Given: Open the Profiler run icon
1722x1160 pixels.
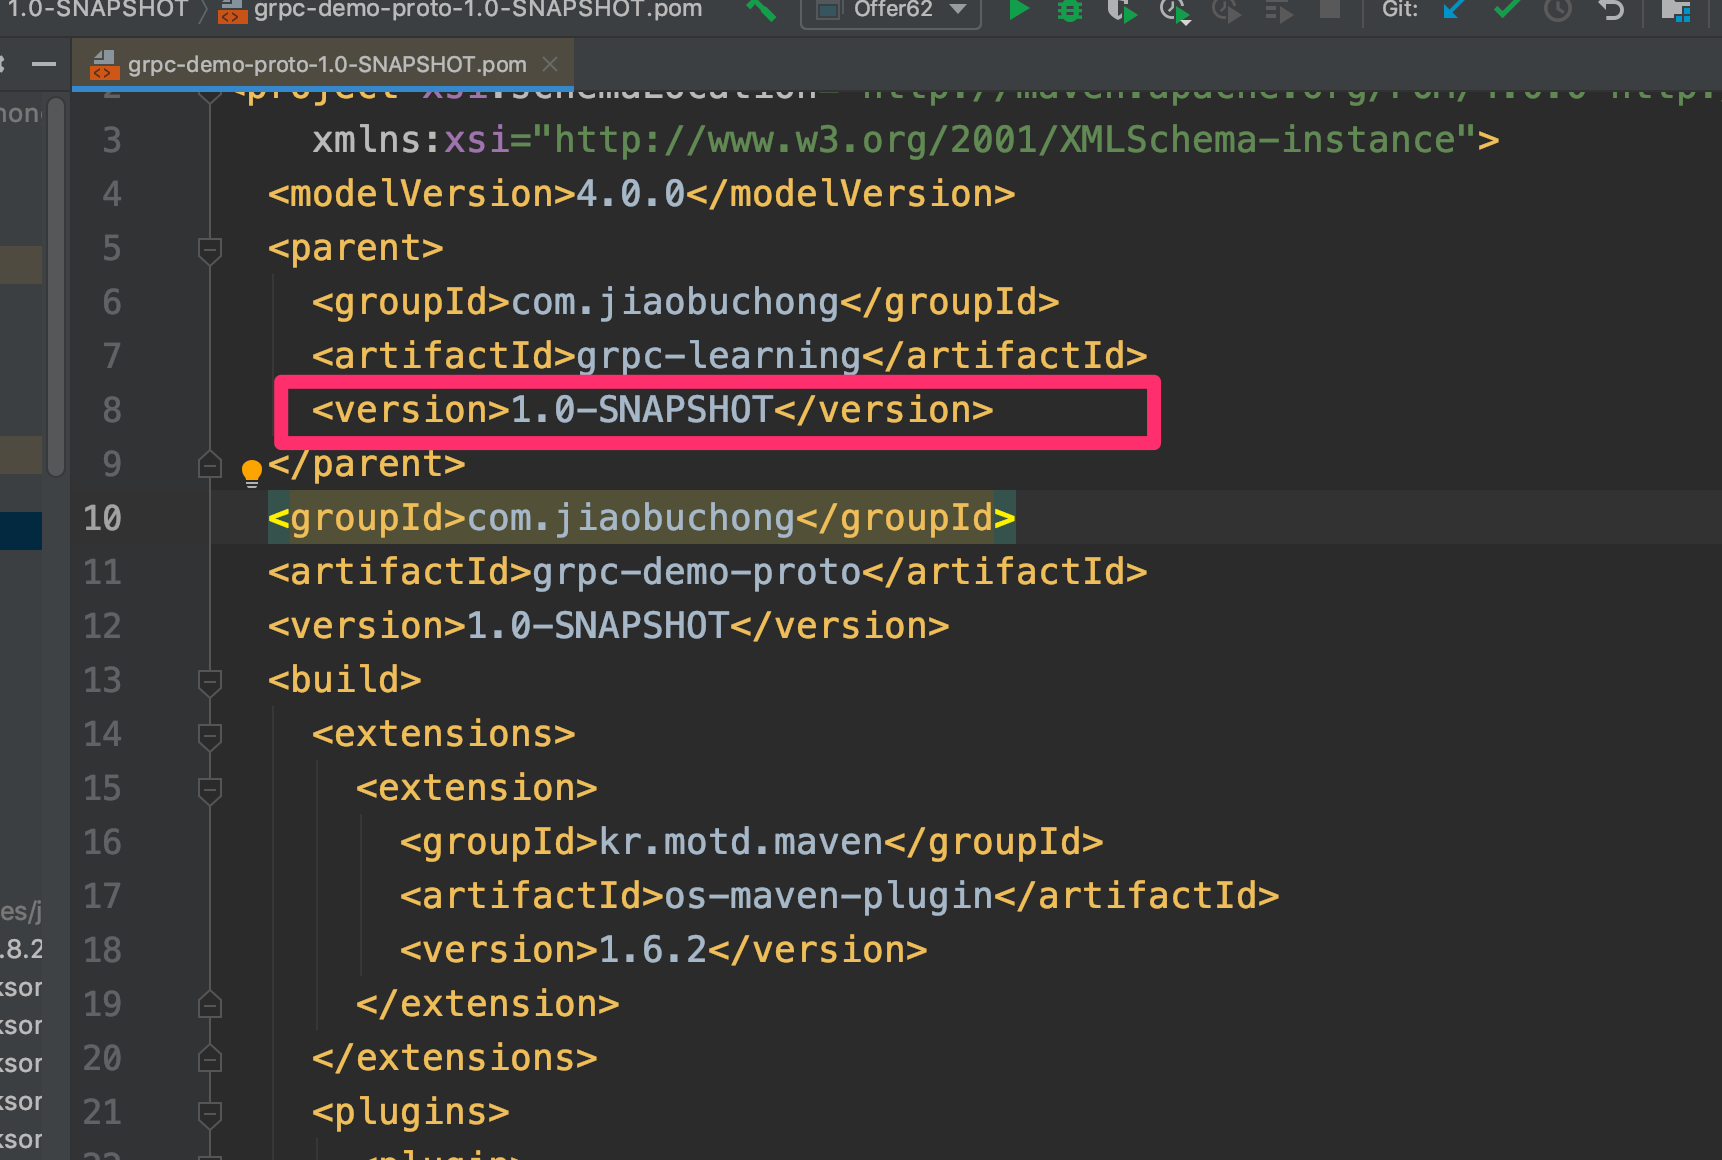Looking at the screenshot, I should click(1175, 10).
